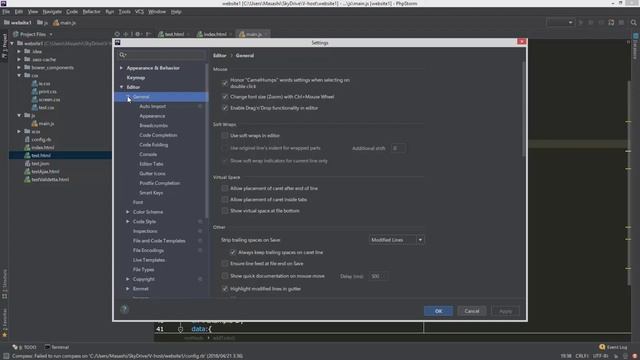Image resolution: width=640 pixels, height=360 pixels.
Task: Enable Allow placement of caret inside tabs
Action: click(x=225, y=199)
